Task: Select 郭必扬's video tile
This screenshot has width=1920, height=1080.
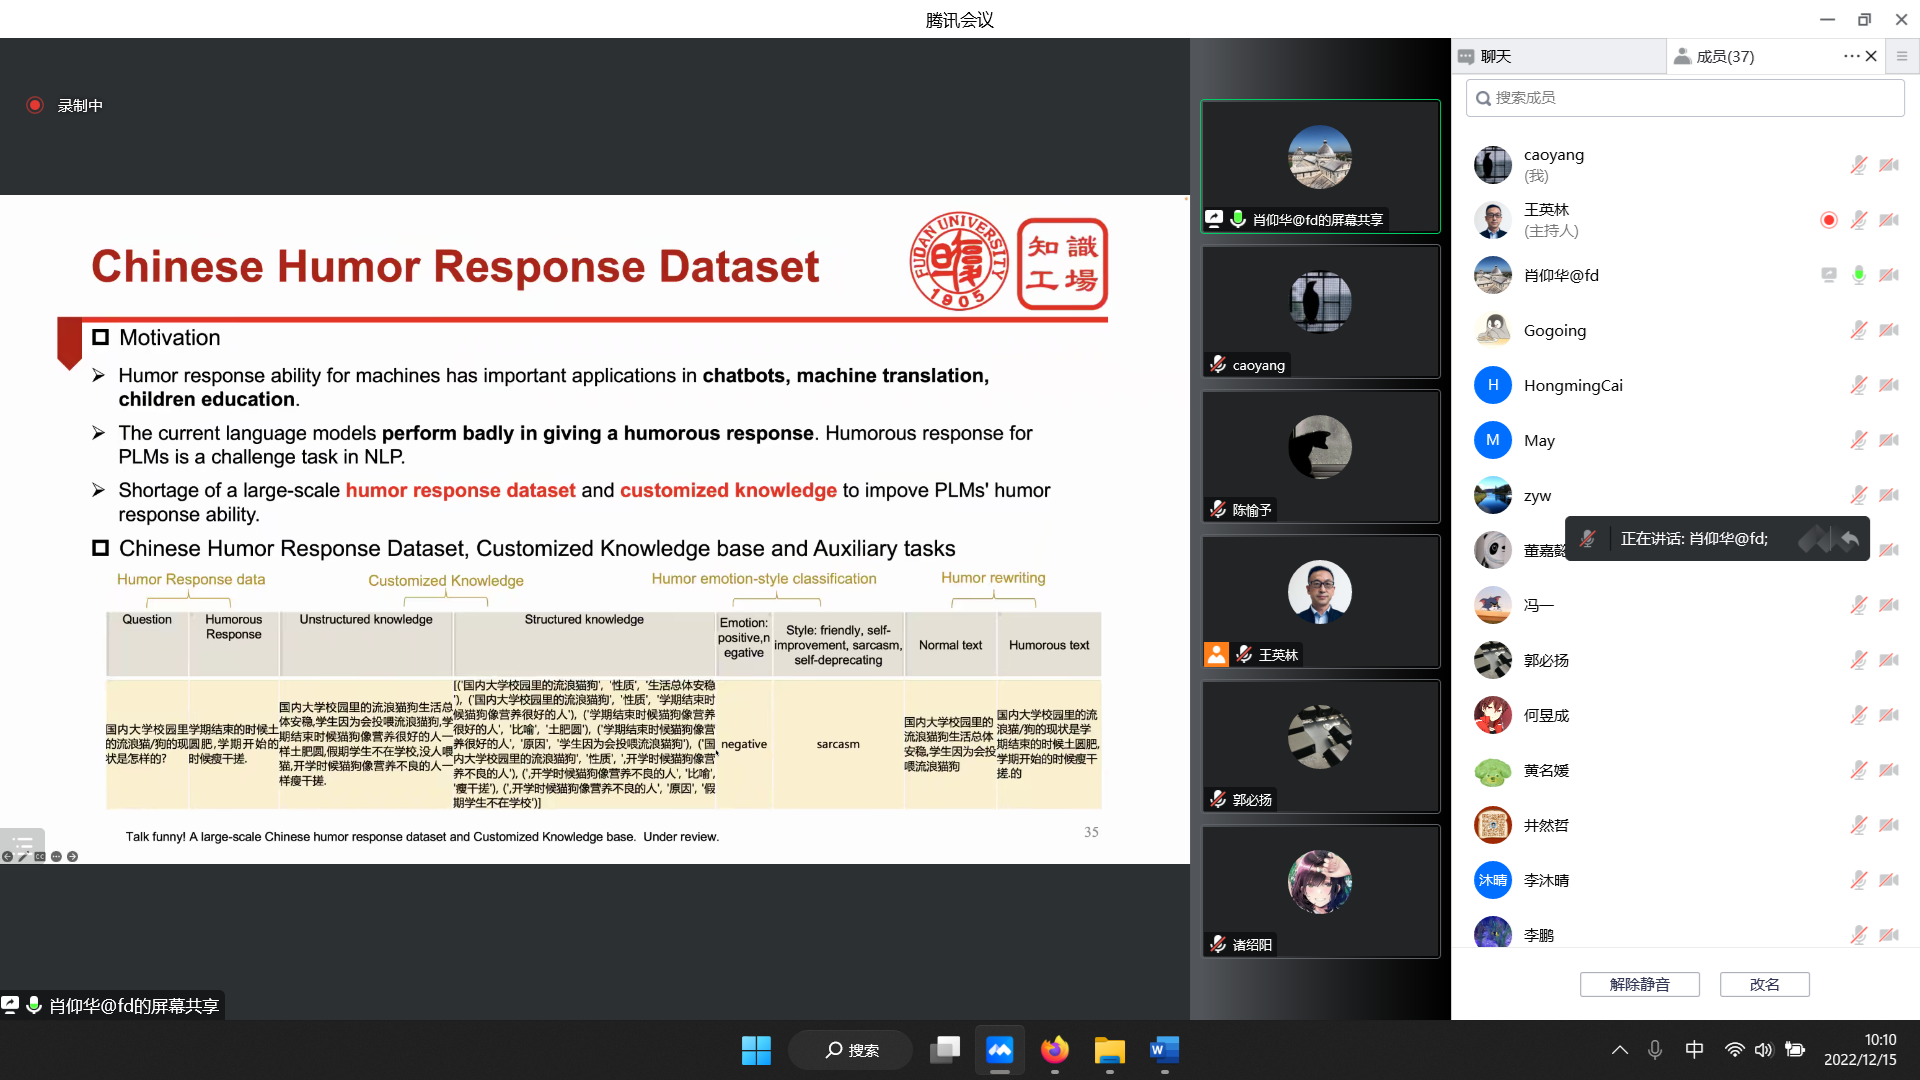Action: click(x=1320, y=746)
